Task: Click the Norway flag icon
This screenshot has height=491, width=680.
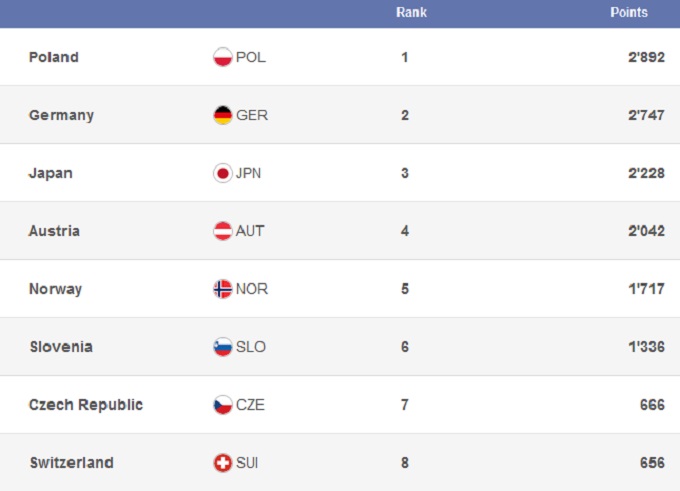Action: click(223, 289)
